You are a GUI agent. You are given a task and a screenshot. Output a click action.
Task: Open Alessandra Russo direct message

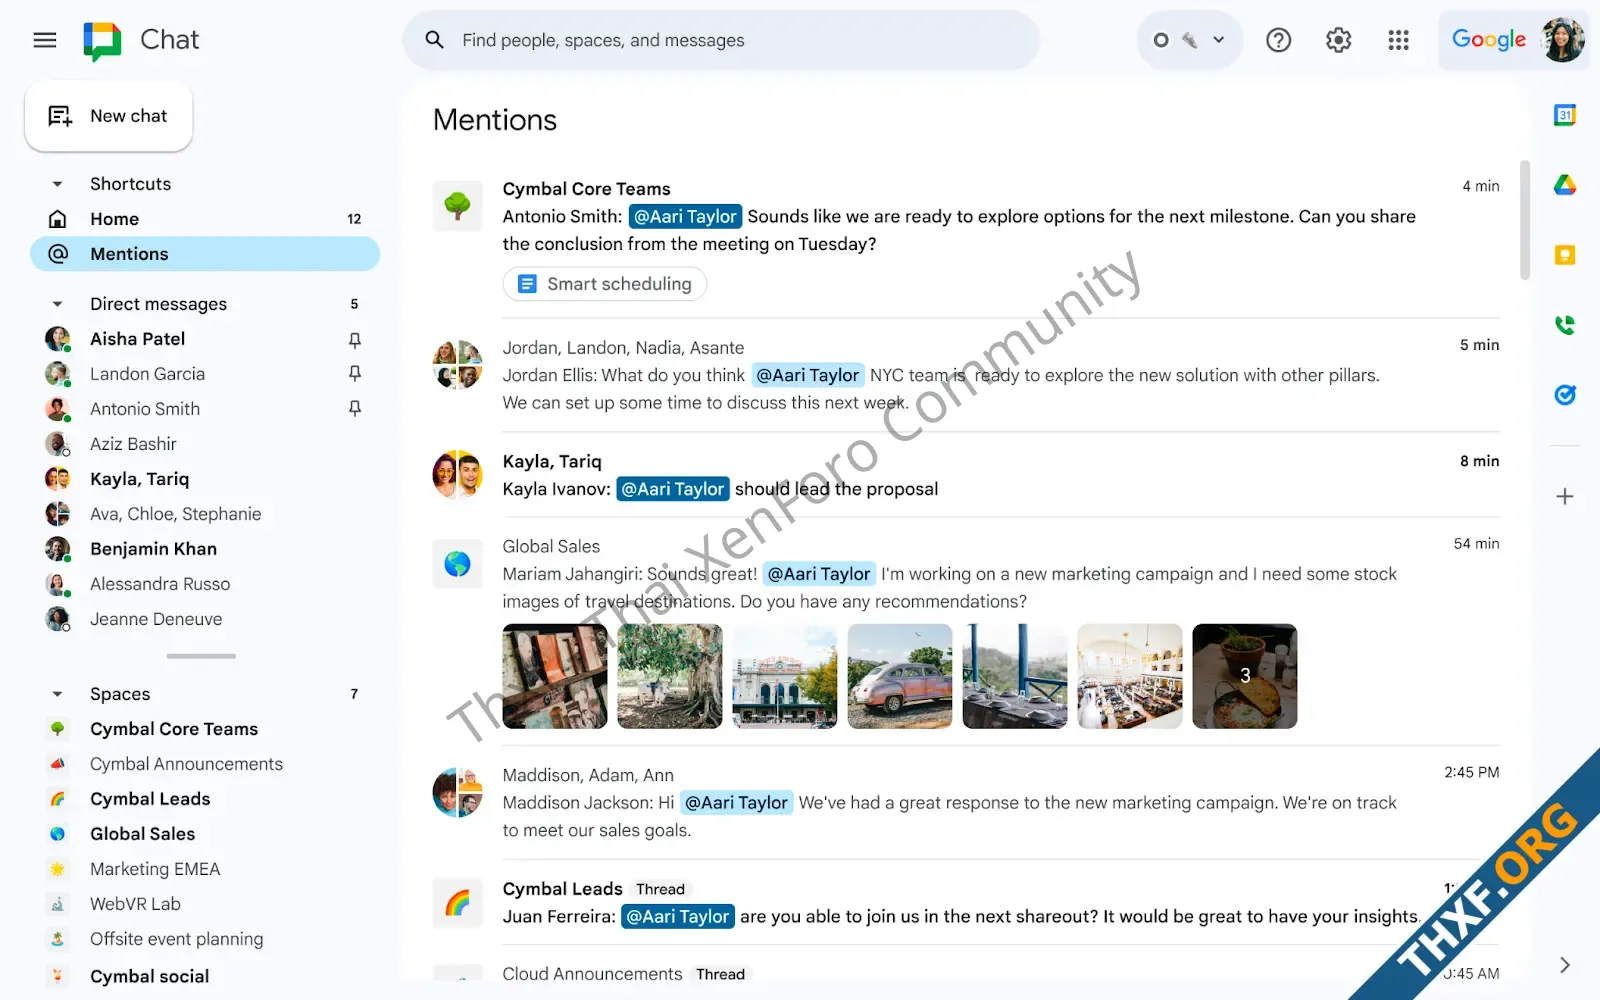point(205,584)
